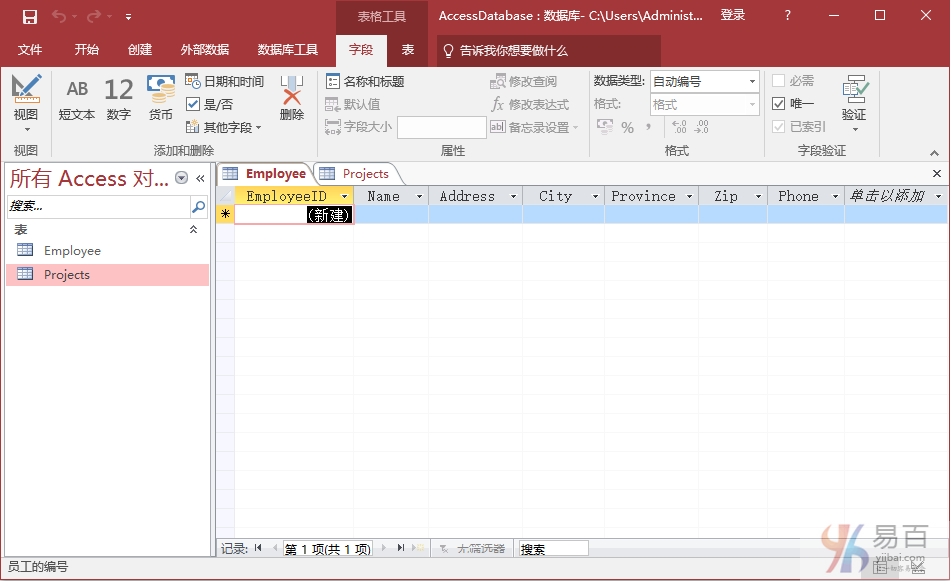Toggle the 是/否 checkbox field option
The height and width of the screenshot is (581, 950).
193,104
